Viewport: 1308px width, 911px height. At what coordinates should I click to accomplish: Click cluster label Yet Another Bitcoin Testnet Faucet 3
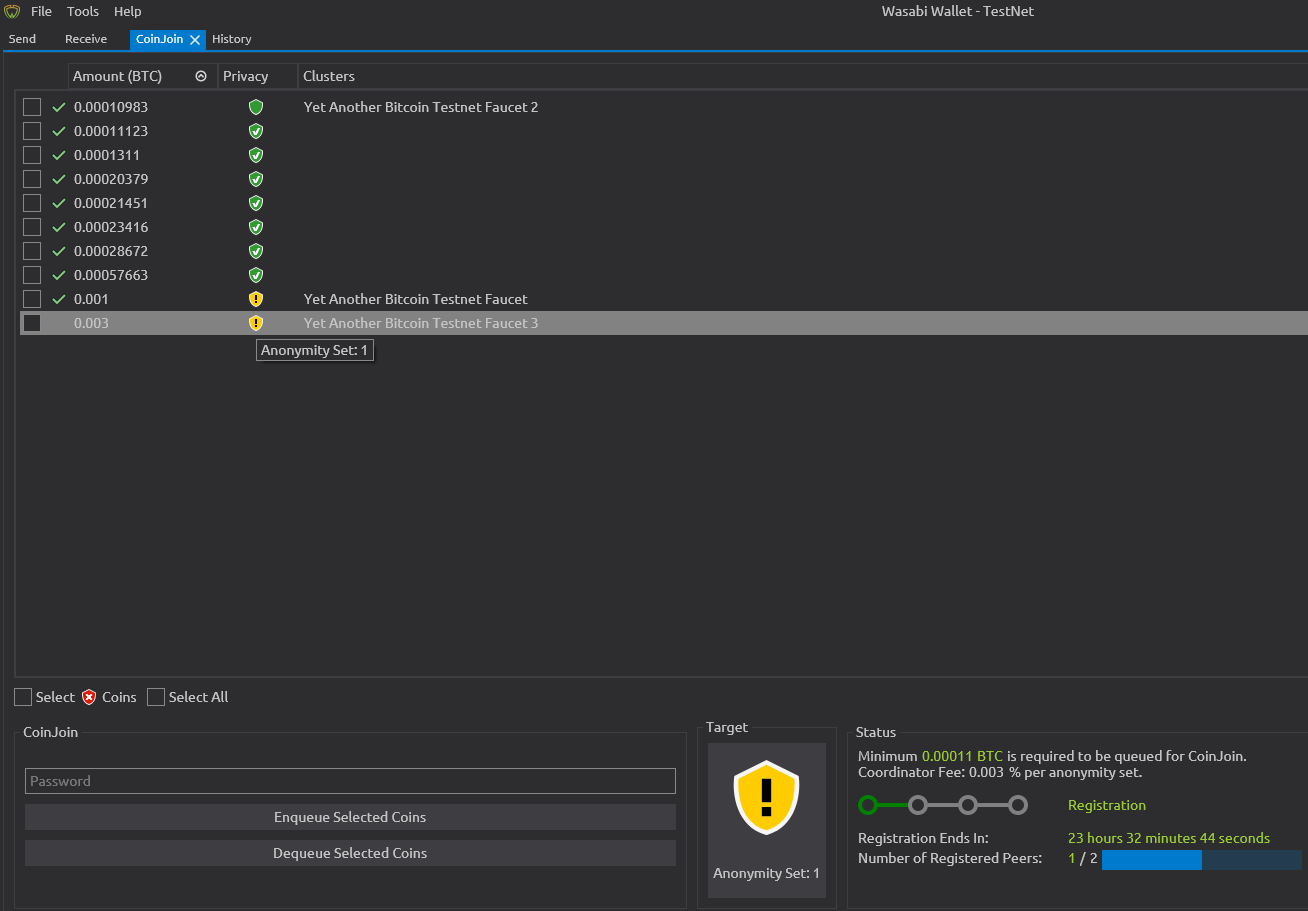tap(421, 323)
